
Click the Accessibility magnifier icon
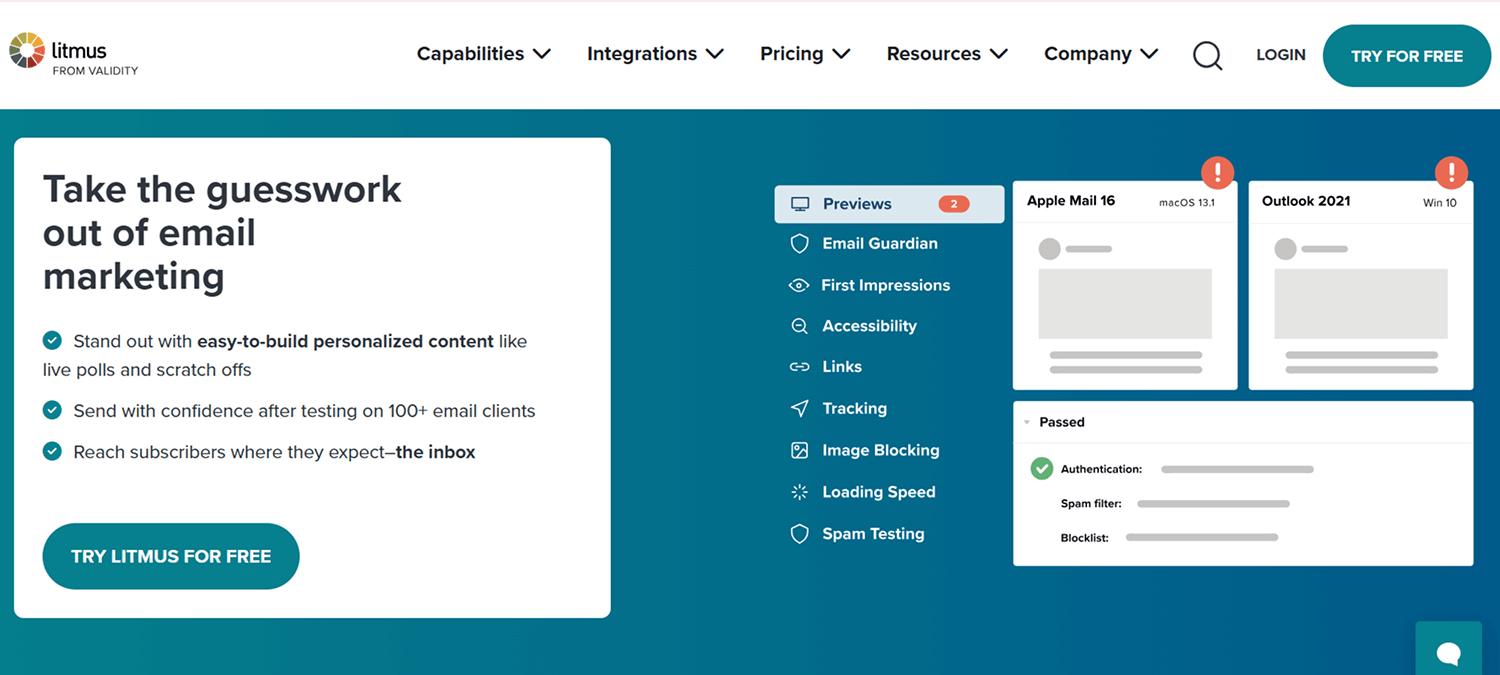pos(799,326)
